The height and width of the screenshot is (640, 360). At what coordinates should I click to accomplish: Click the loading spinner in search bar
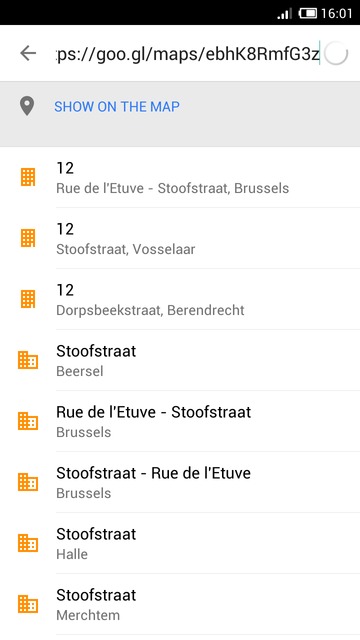click(x=337, y=53)
